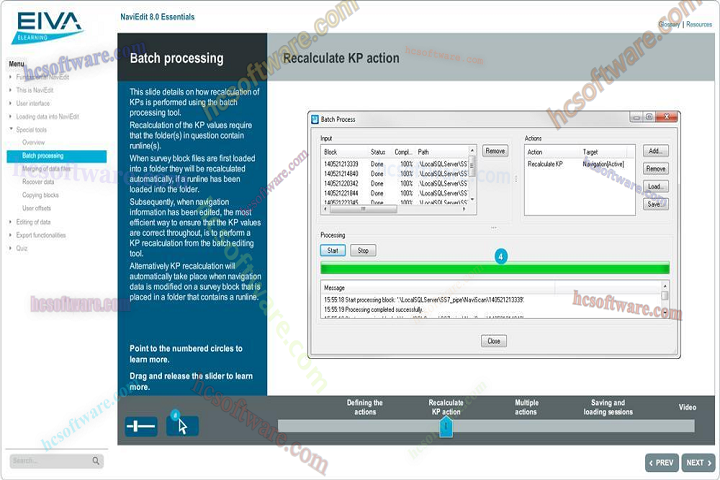Click the Defining the actions timeline label

coord(365,407)
